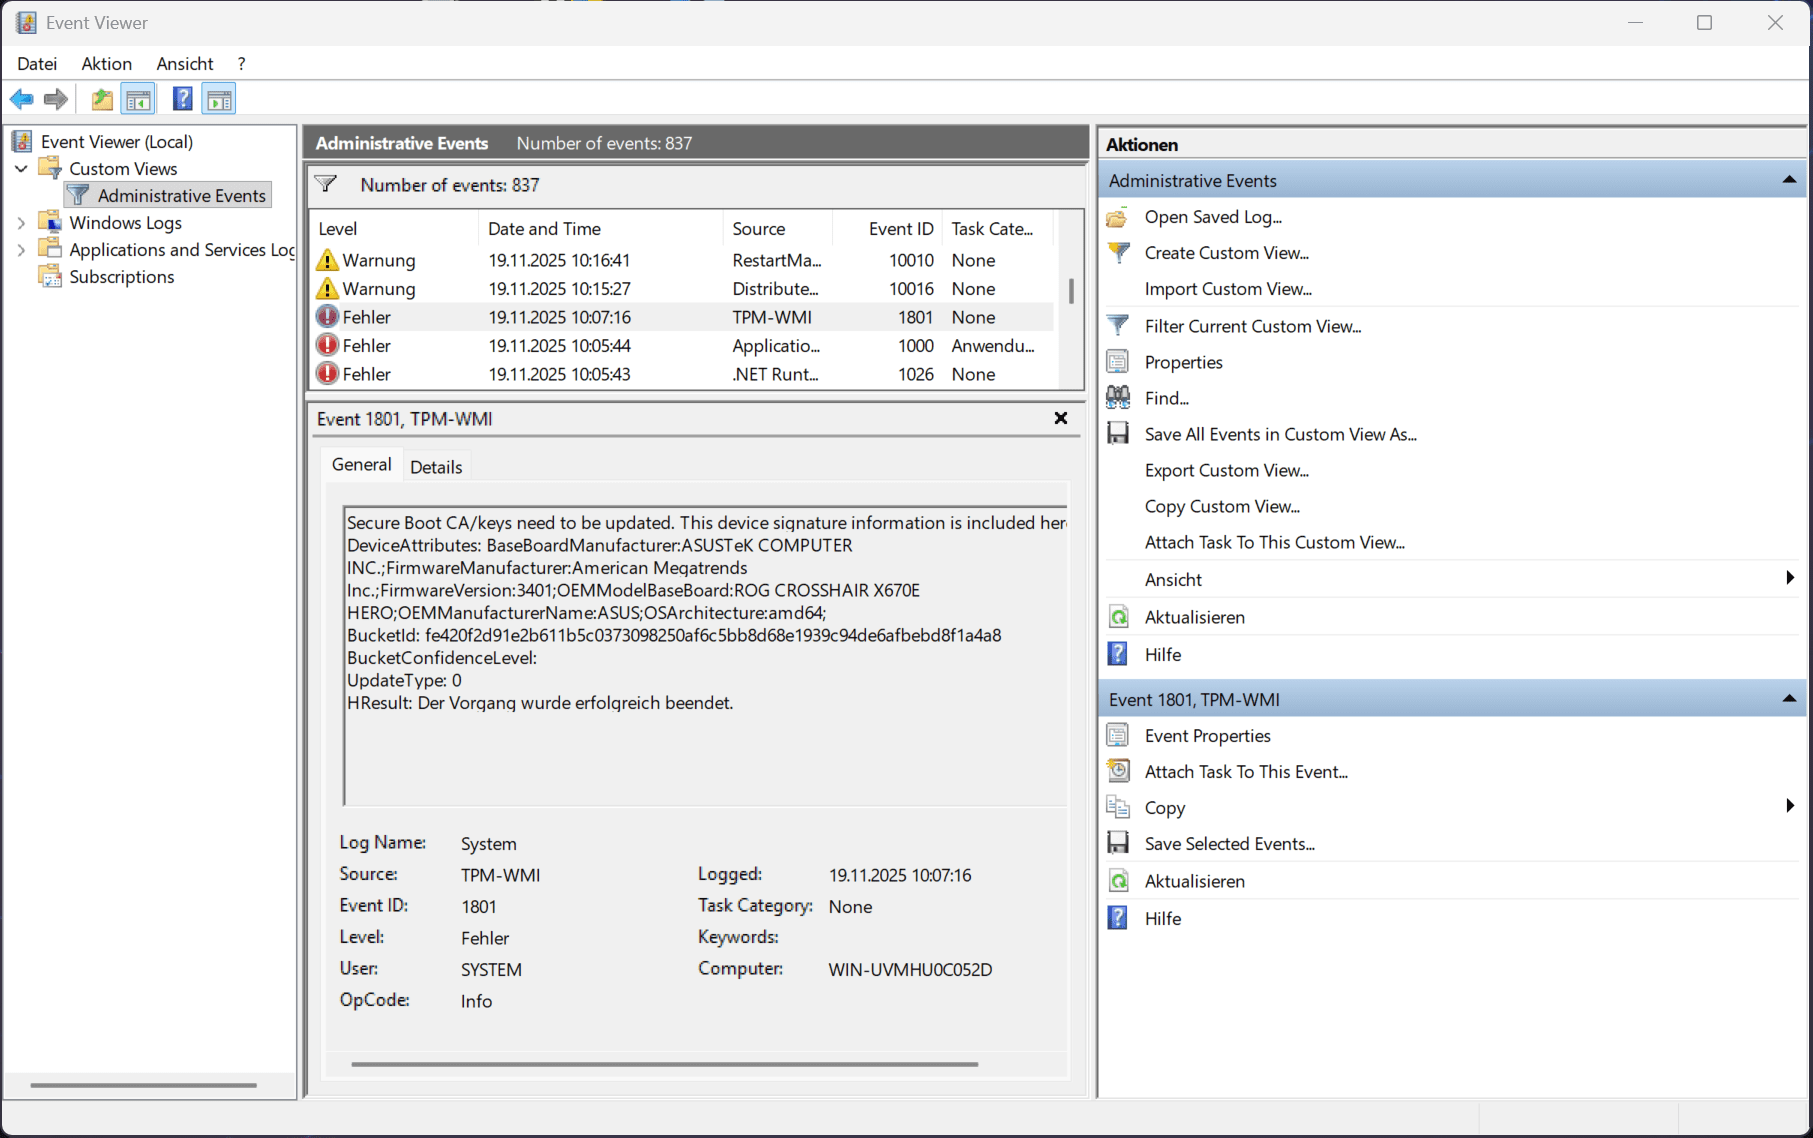
Task: Toggle the console tree toolbar icon
Action: (x=138, y=98)
